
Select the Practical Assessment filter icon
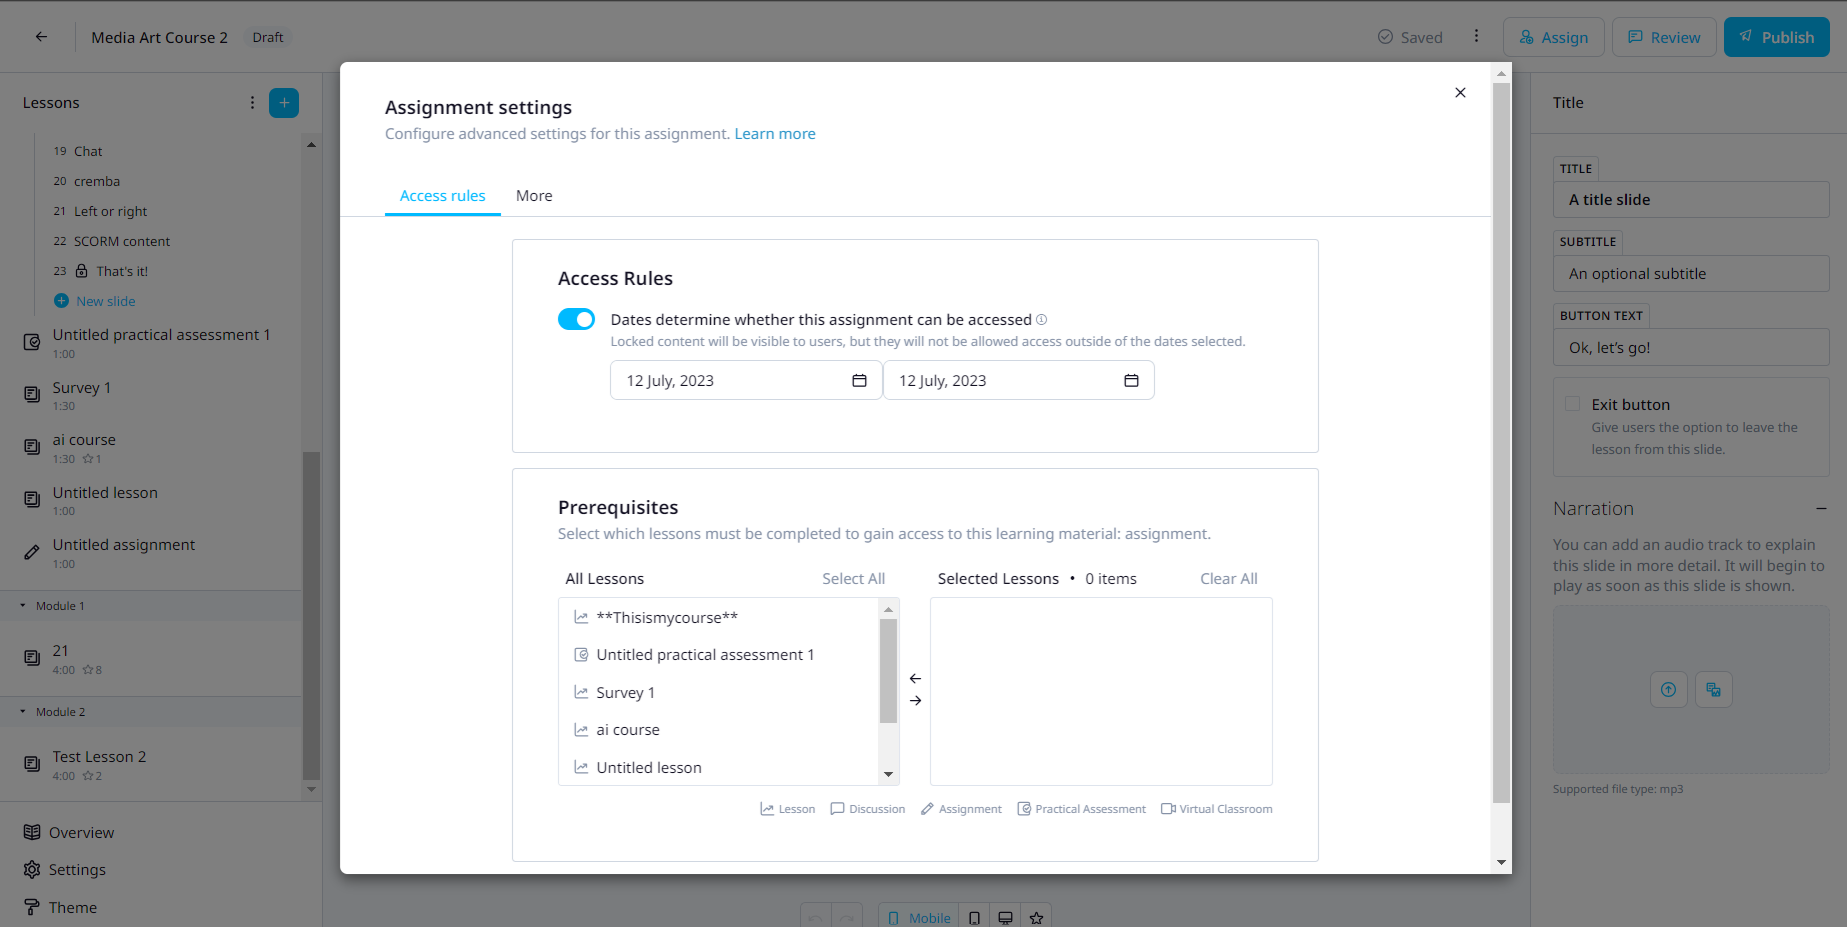coord(1024,808)
